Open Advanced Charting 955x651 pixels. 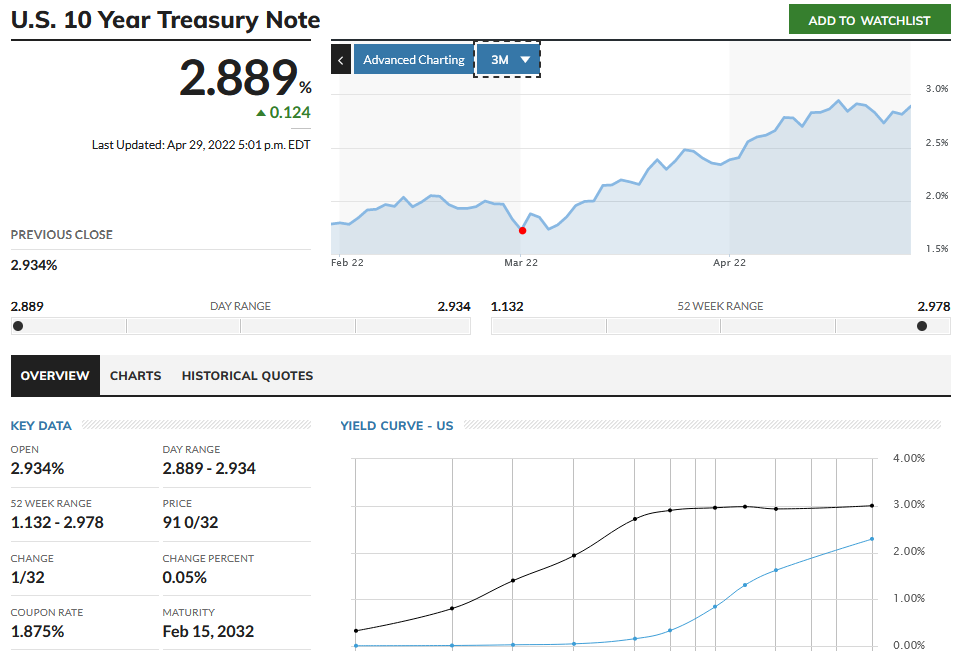(x=414, y=60)
